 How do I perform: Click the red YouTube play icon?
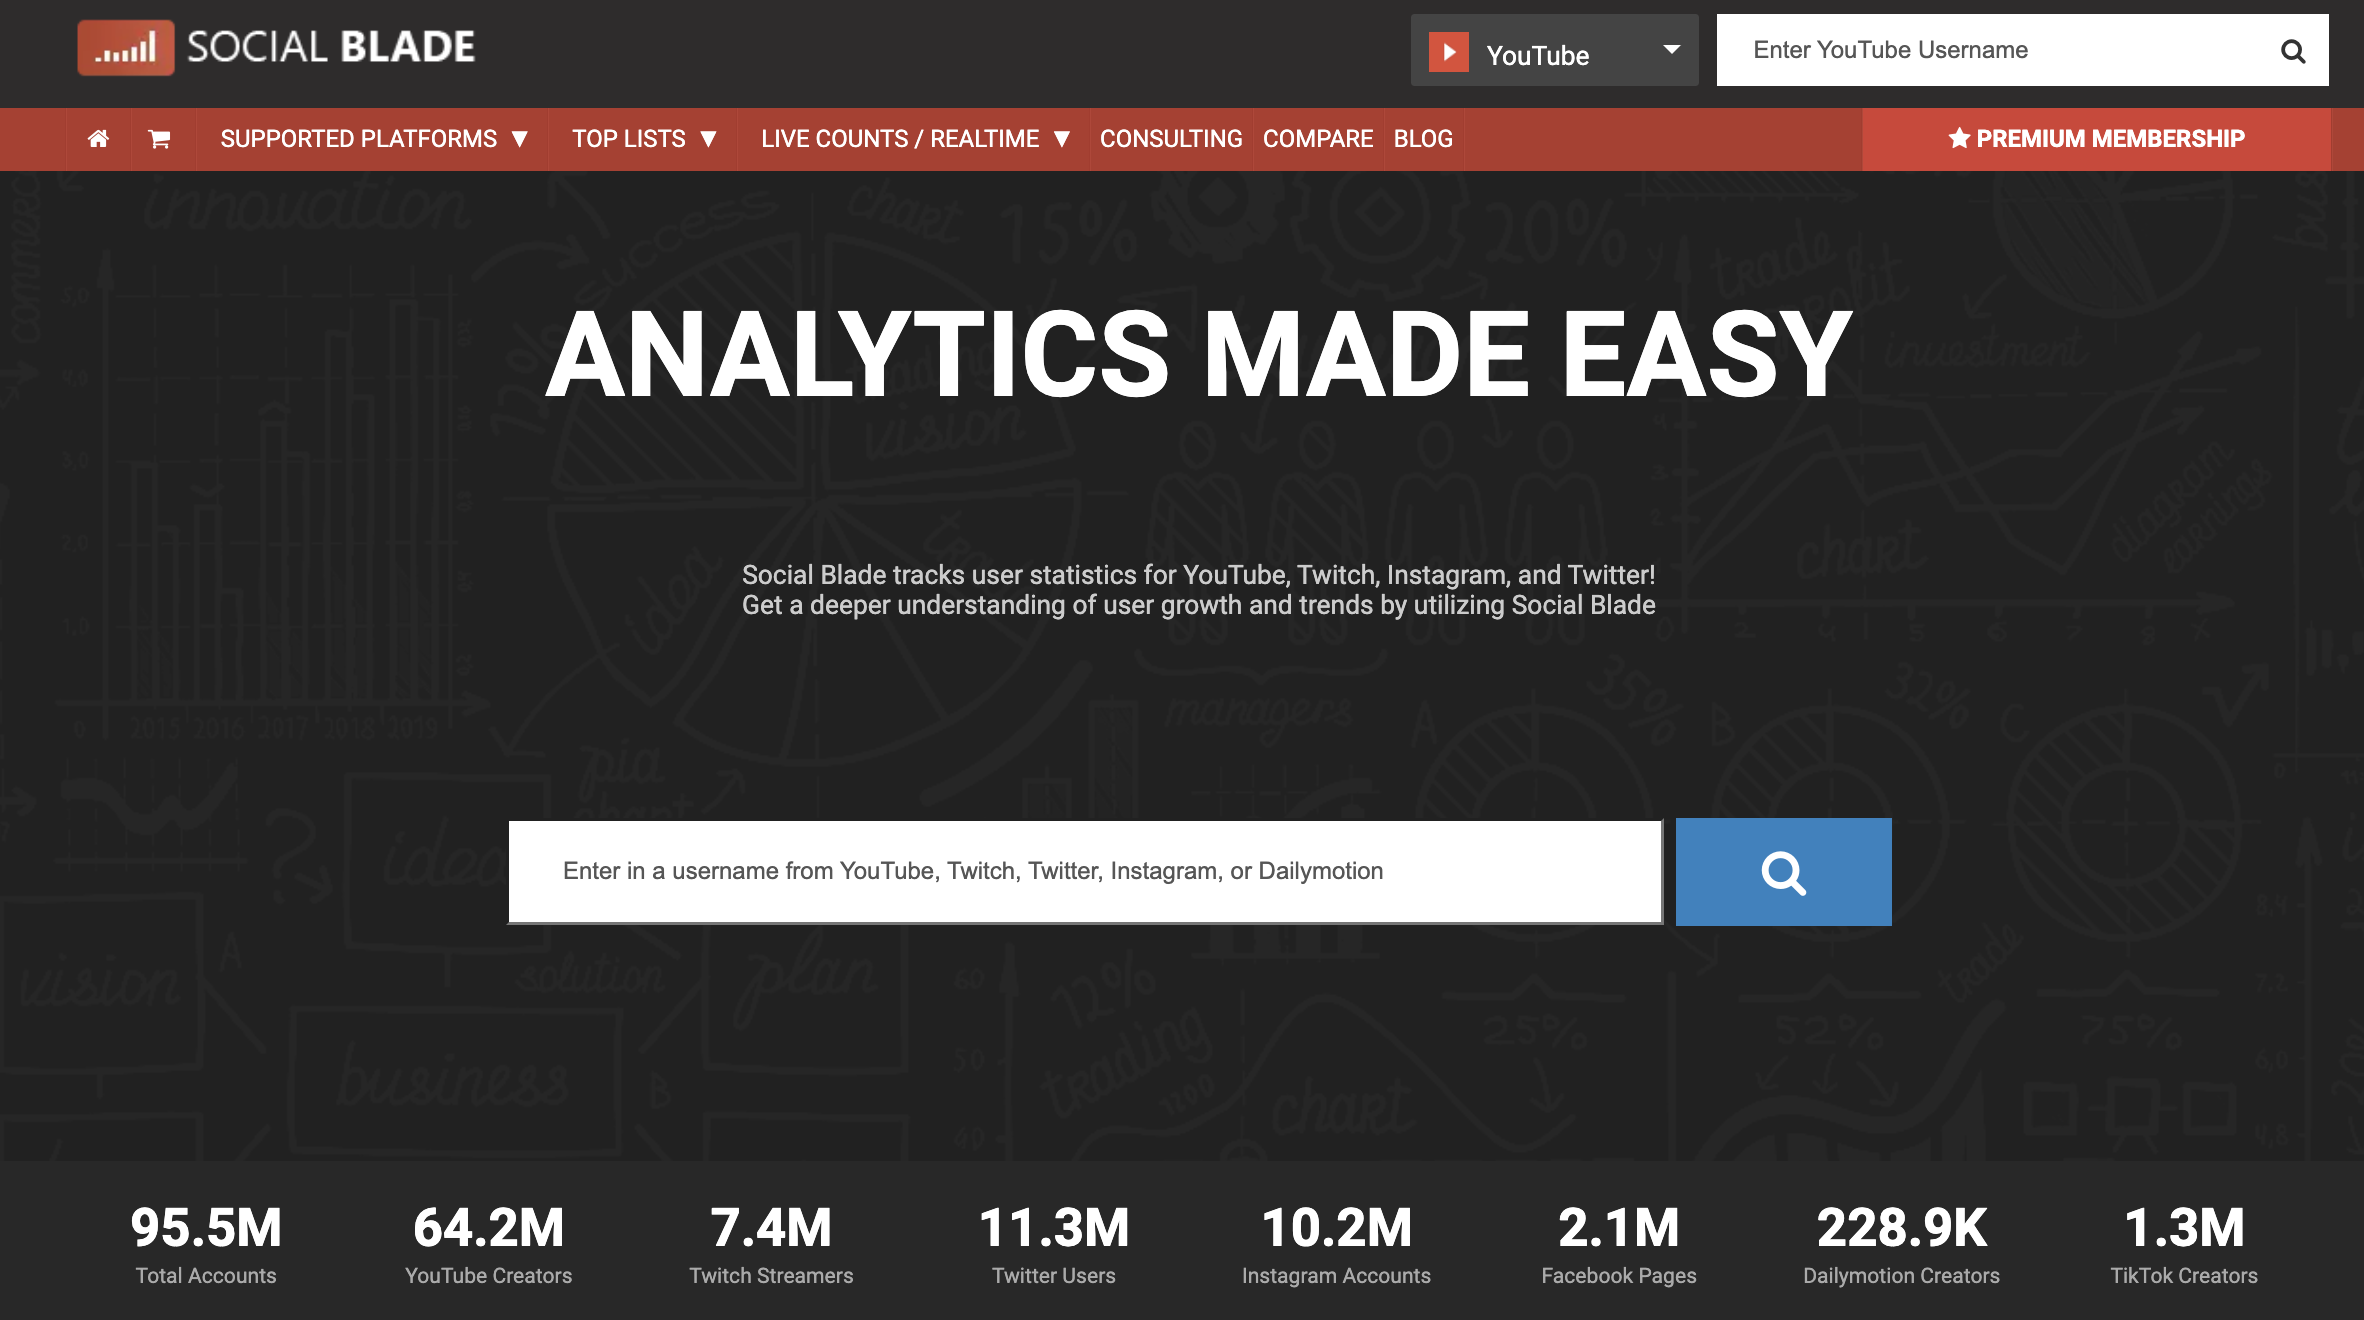coord(1448,52)
